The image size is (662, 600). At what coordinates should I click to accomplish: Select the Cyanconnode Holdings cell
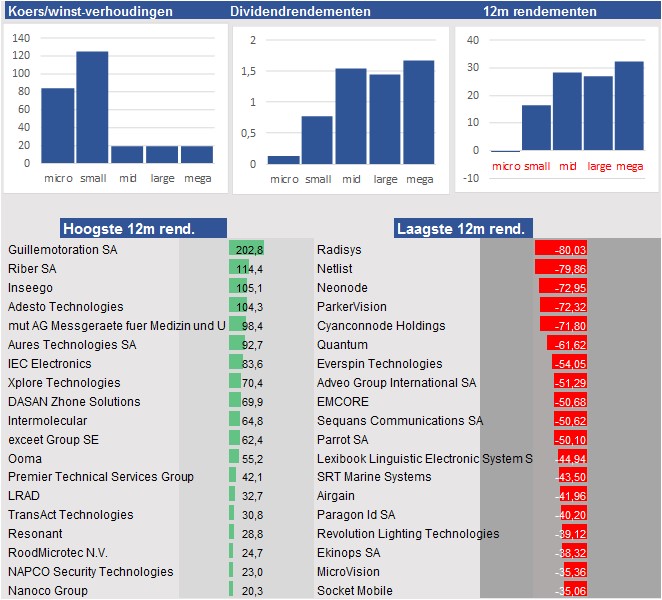(381, 326)
